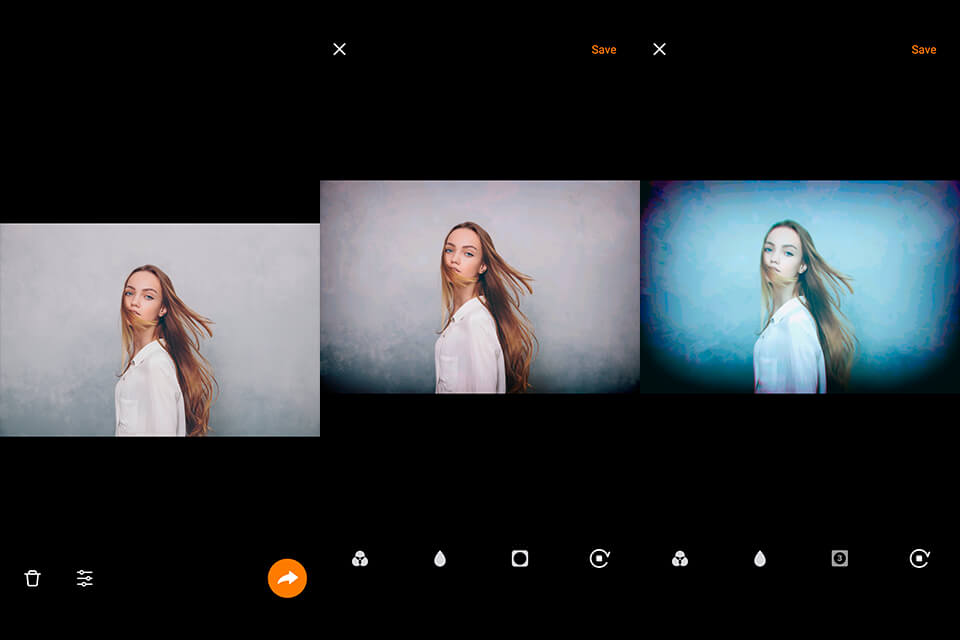Share the photo using the orange arrow
Viewport: 960px width, 640px height.
tap(287, 578)
